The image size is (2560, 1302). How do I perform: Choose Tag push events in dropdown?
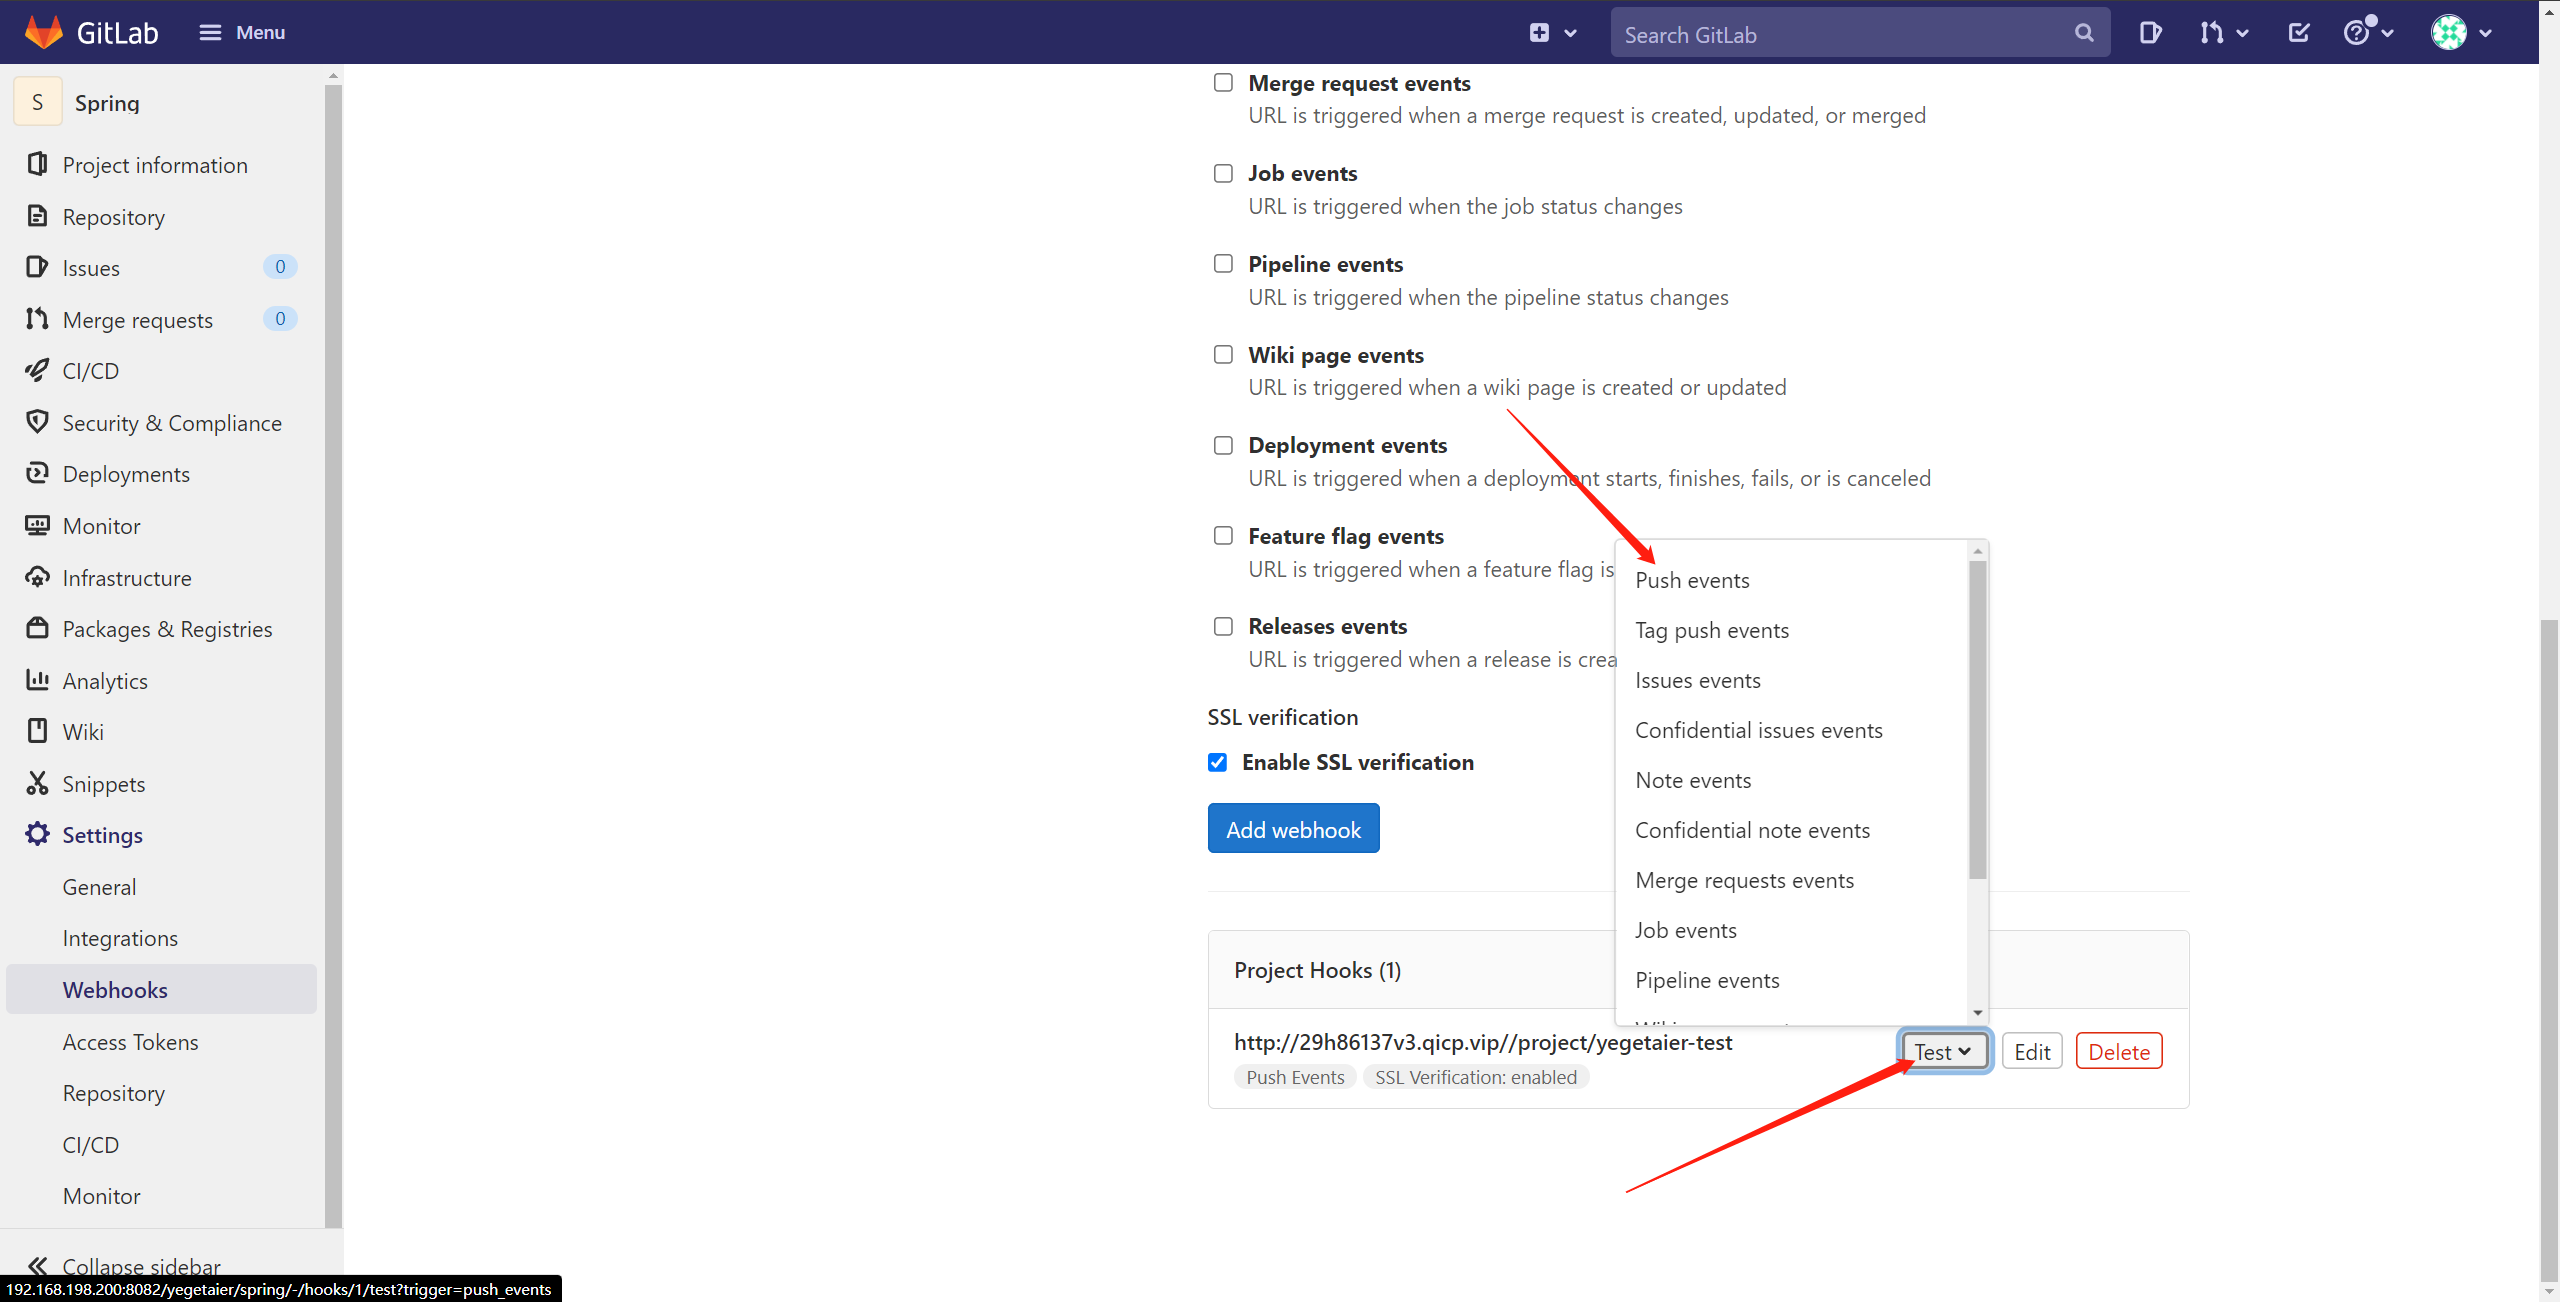click(1711, 630)
